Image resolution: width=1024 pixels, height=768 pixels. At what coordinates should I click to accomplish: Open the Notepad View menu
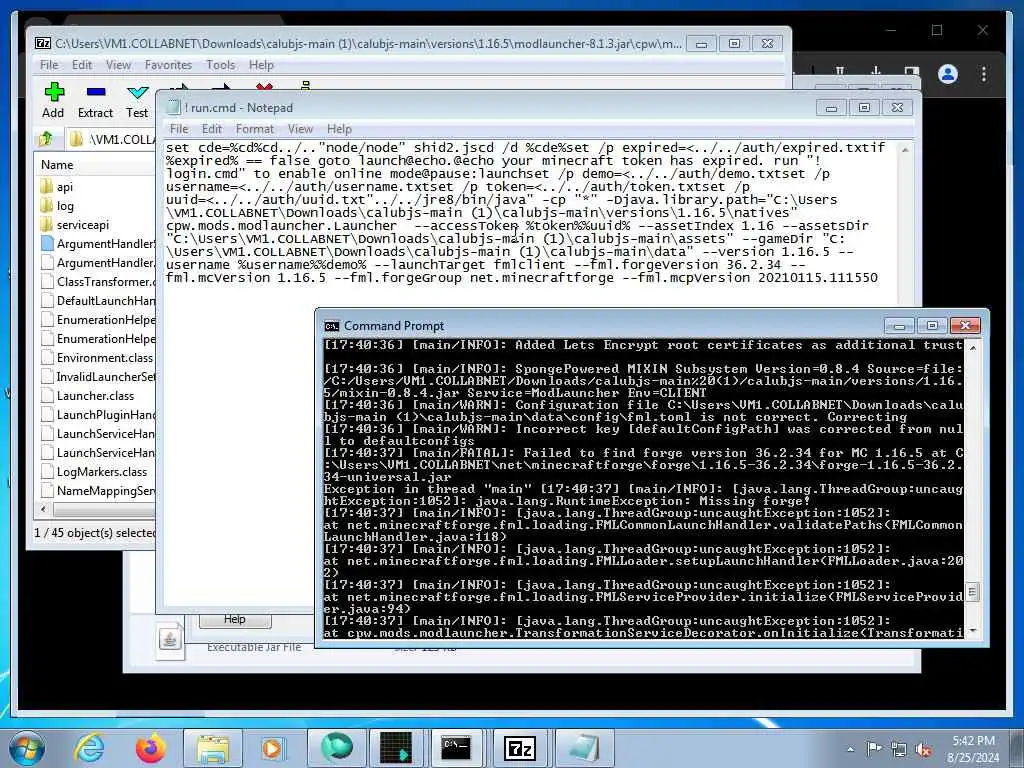(x=300, y=129)
